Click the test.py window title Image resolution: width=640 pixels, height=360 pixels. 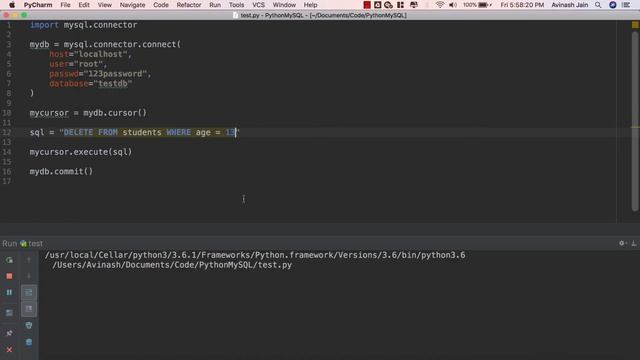click(320, 15)
